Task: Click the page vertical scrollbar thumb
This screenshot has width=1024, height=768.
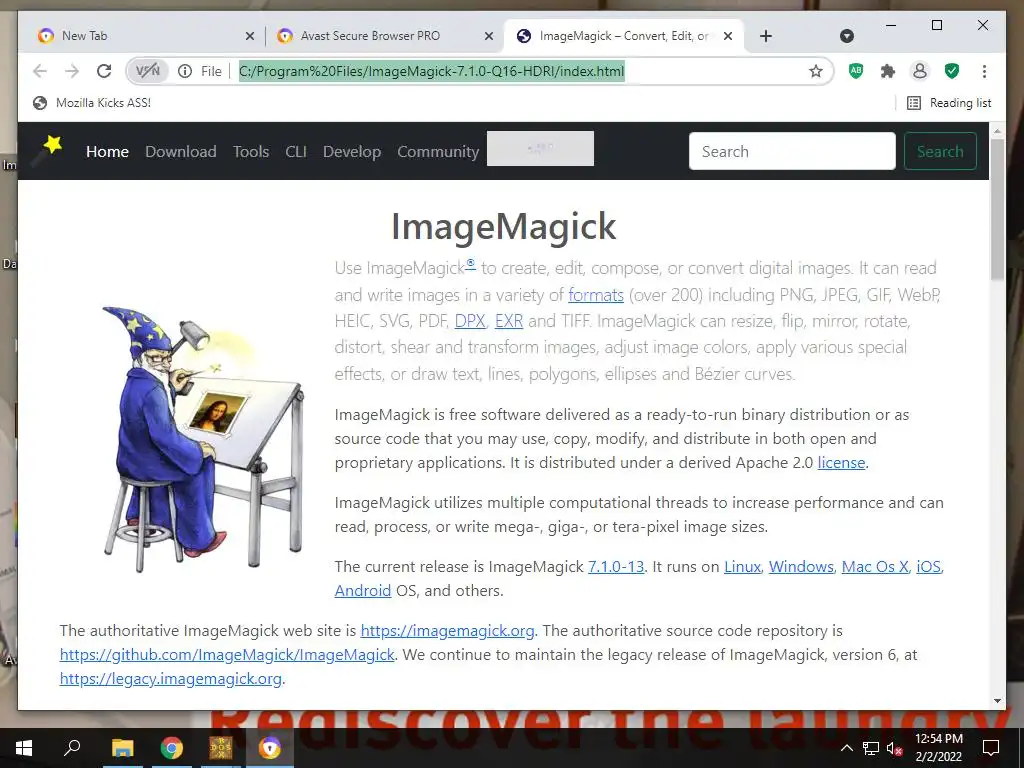Action: click(997, 209)
